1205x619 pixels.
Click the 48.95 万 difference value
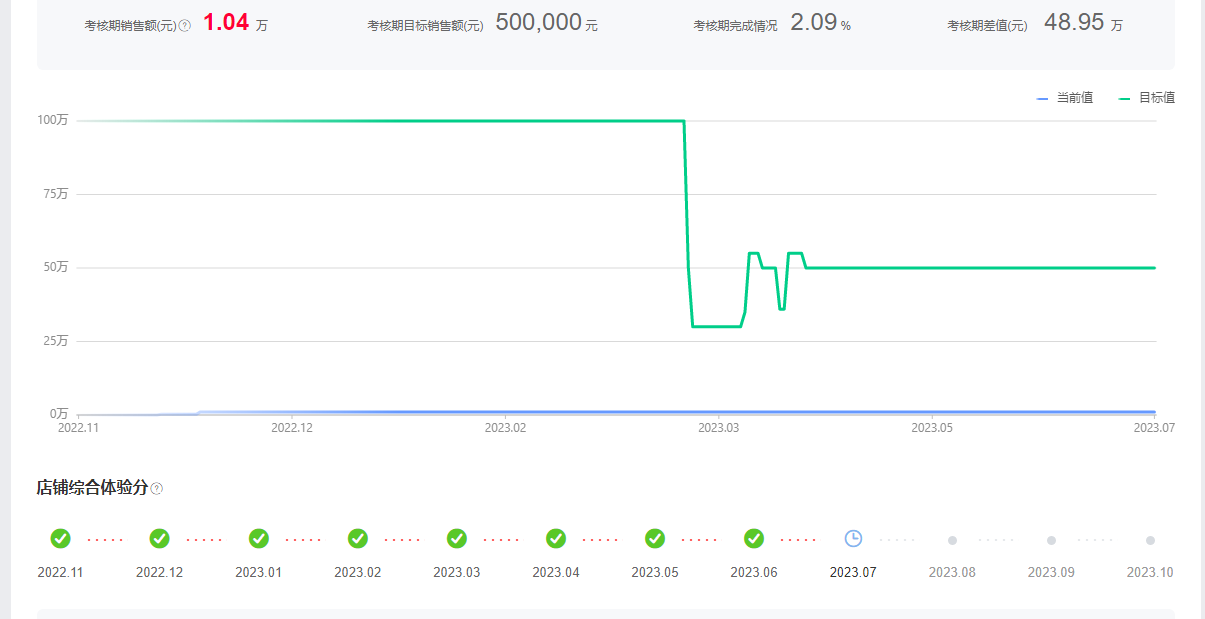pos(1083,23)
